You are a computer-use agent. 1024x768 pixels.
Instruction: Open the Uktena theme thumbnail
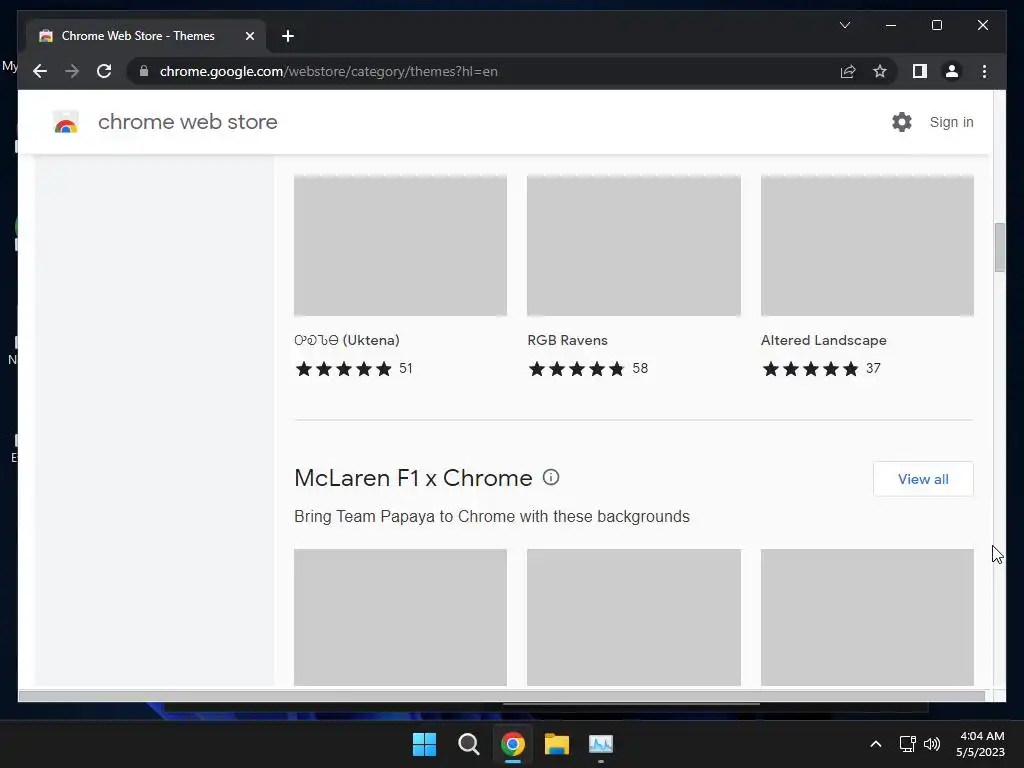(400, 246)
